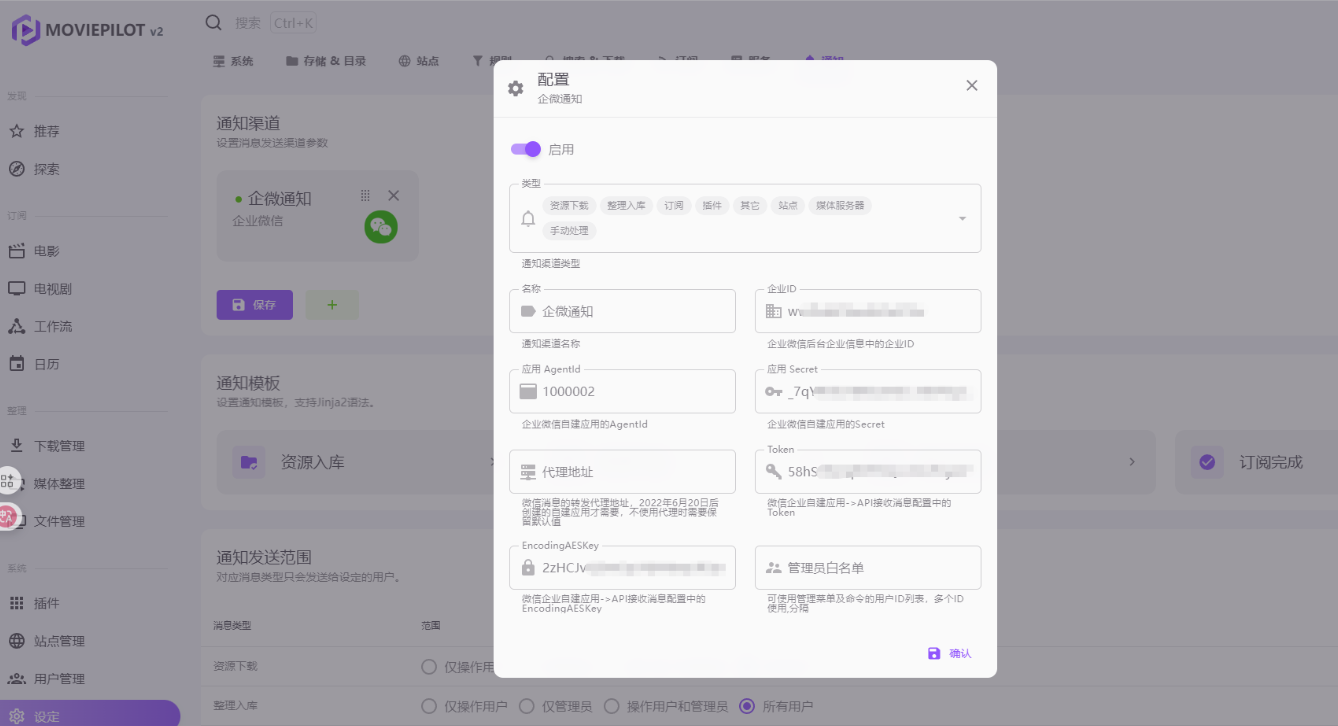Close the 配置 dialog with X
1338x726 pixels.
972,86
